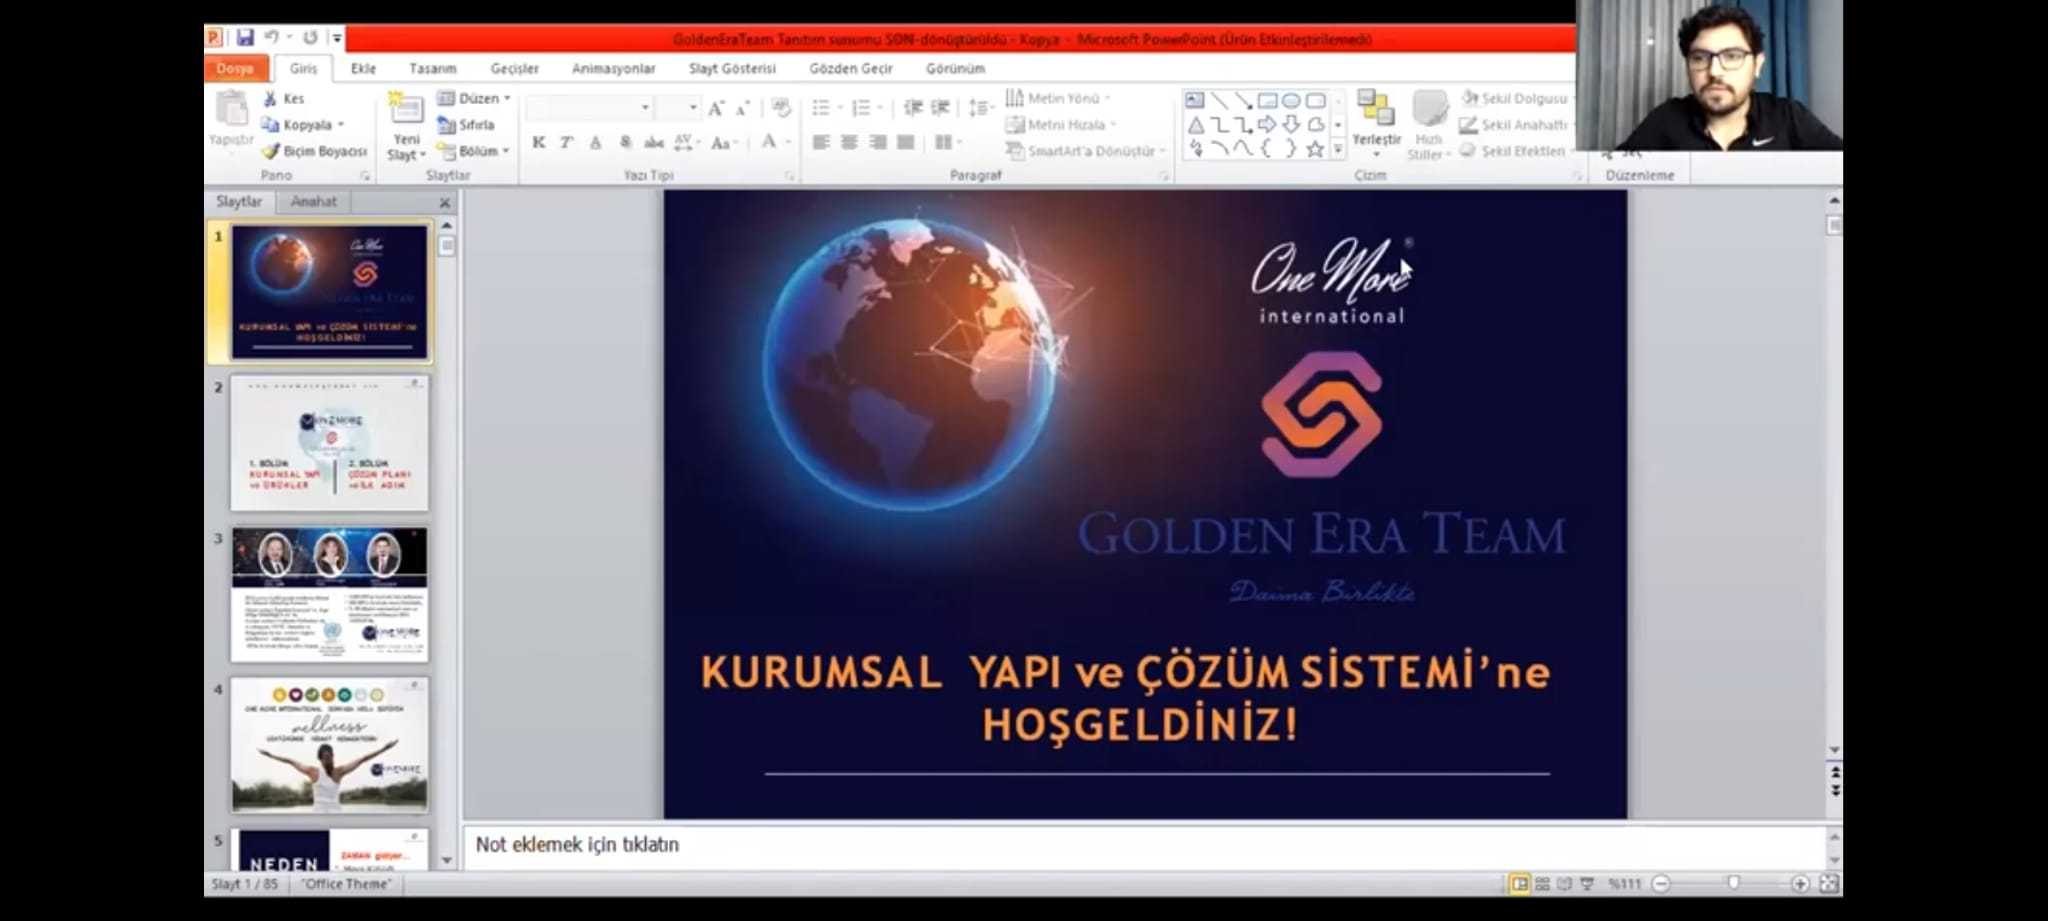Select slide 4 wellness thumbnail
2048x921 pixels.
tap(330, 745)
